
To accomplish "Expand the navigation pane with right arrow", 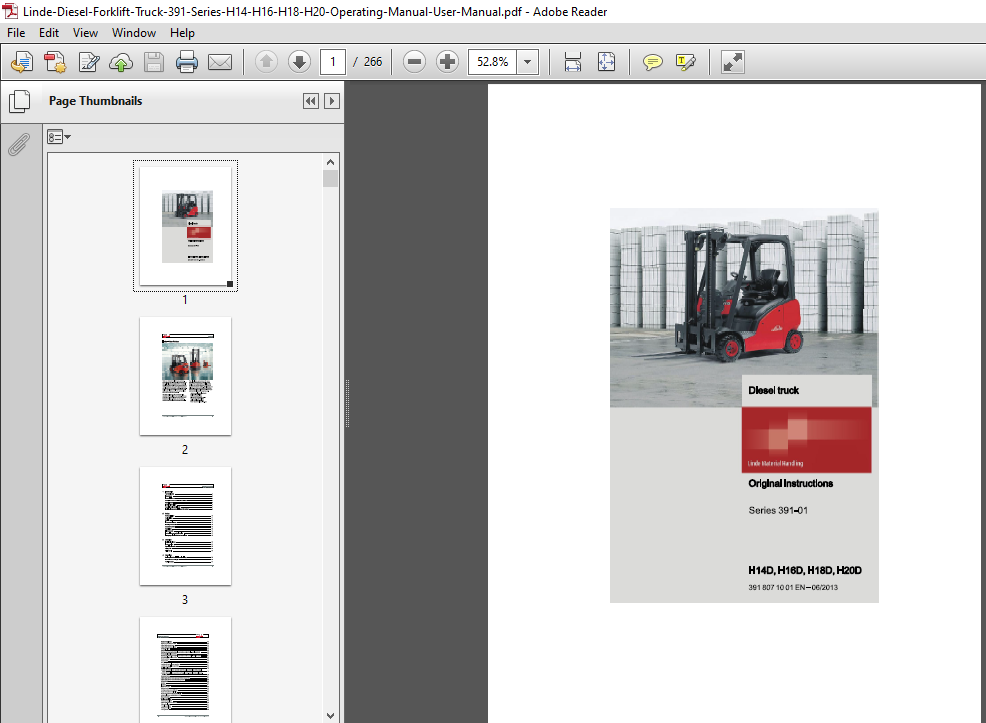I will click(x=332, y=101).
